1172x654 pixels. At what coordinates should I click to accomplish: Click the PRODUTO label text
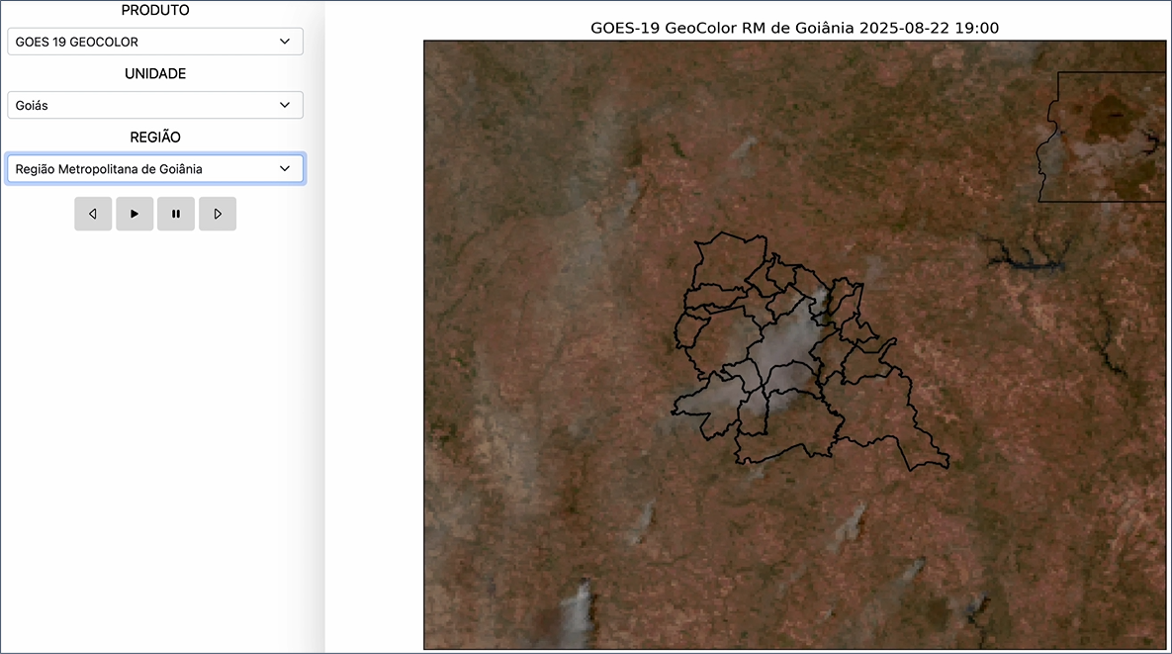(155, 10)
